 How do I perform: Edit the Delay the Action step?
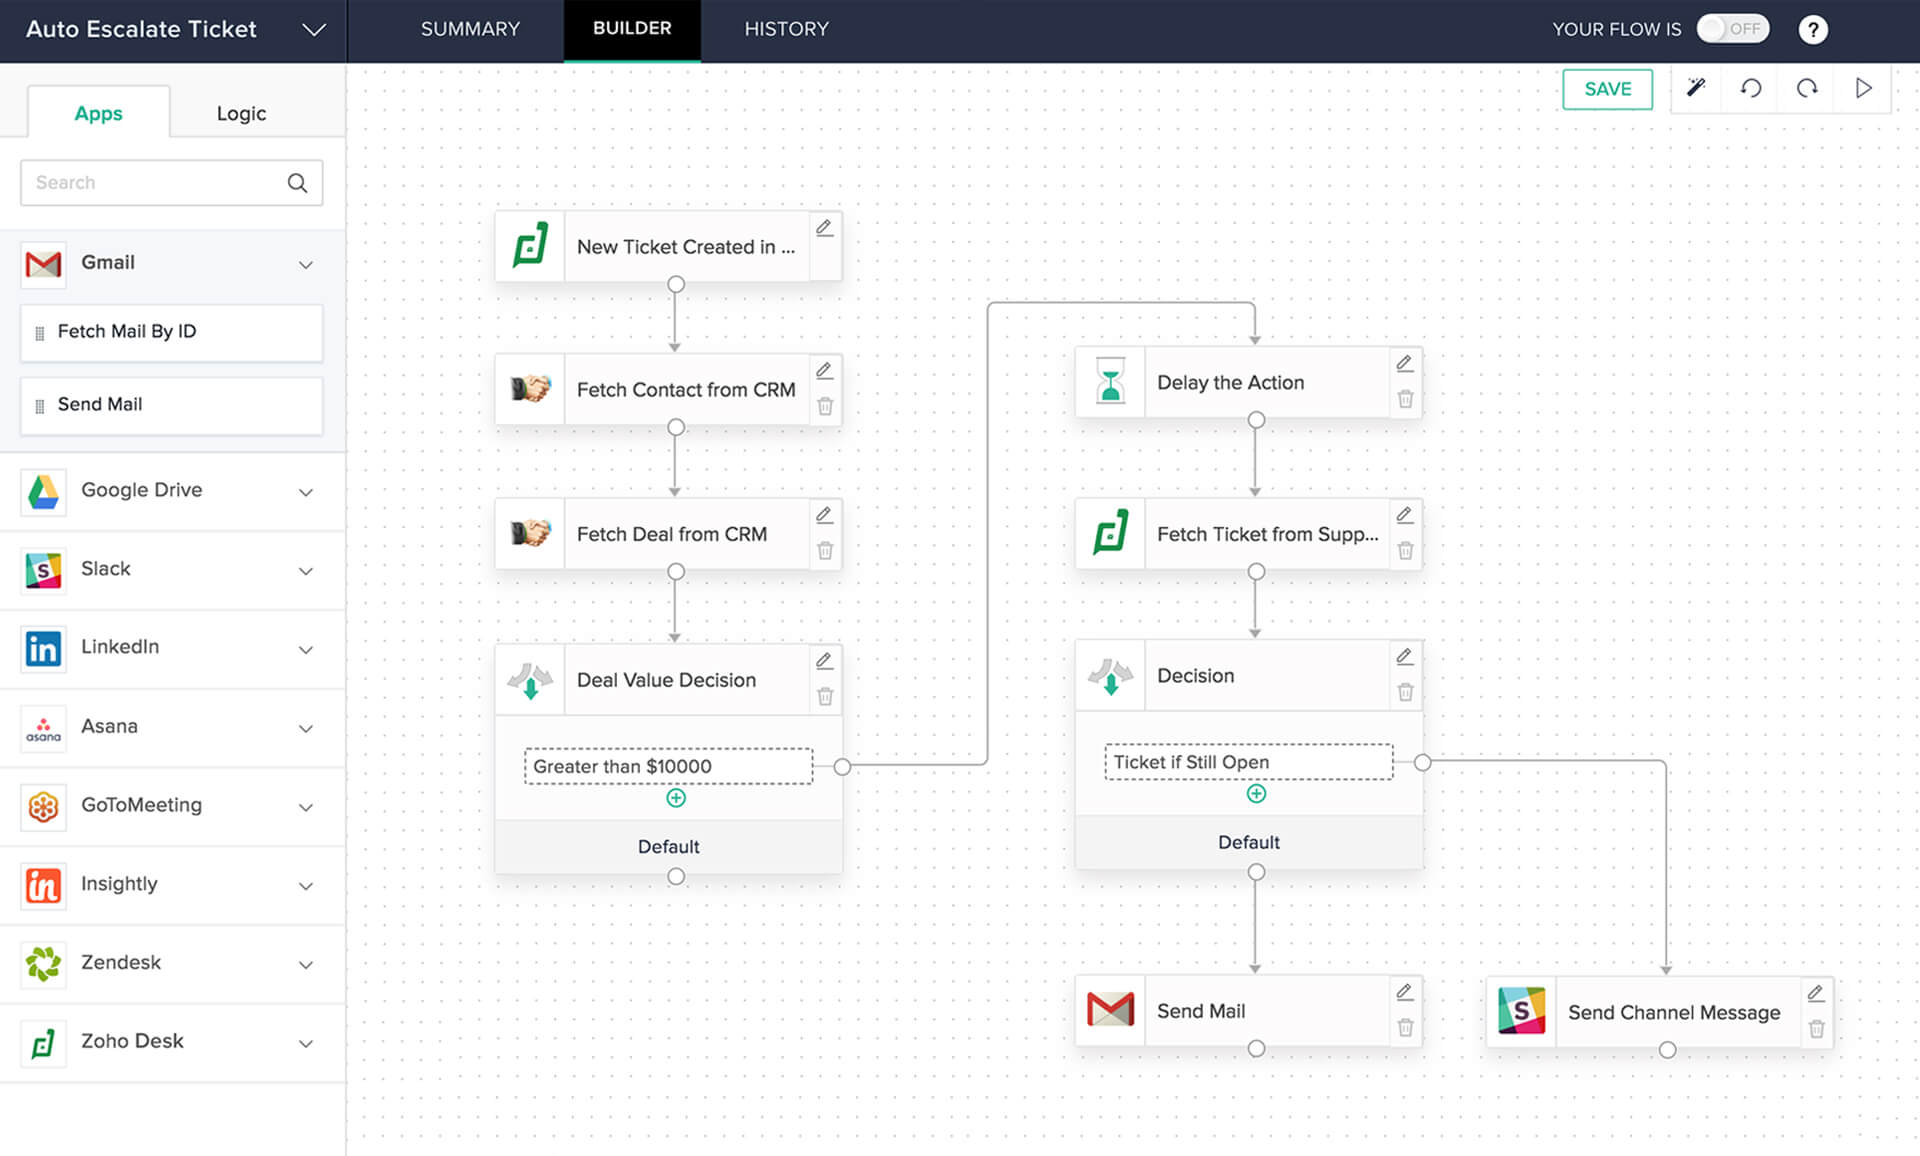point(1405,363)
